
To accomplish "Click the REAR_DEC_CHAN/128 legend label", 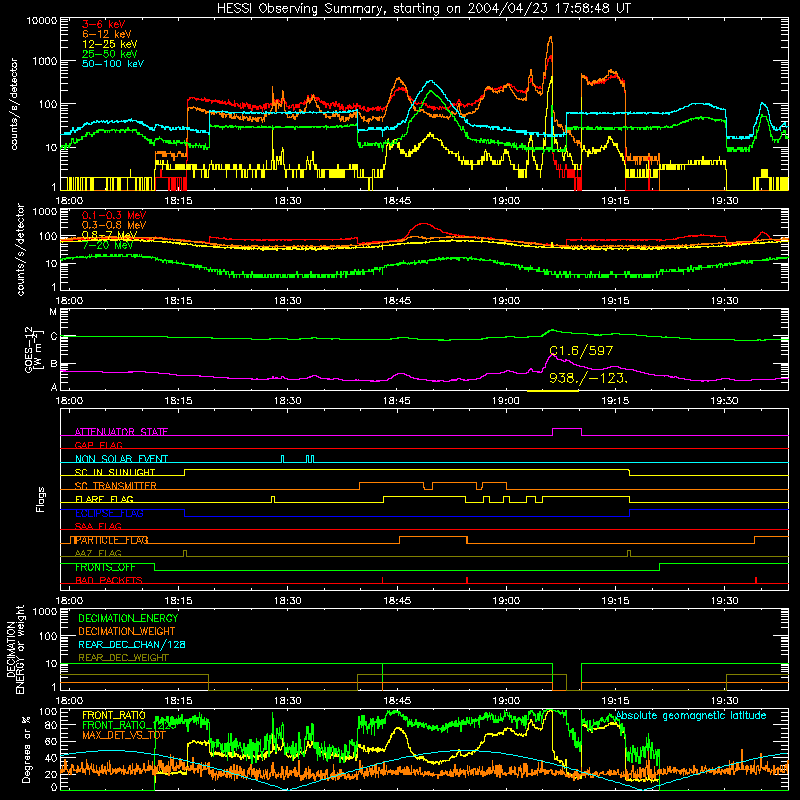I will click(132, 644).
